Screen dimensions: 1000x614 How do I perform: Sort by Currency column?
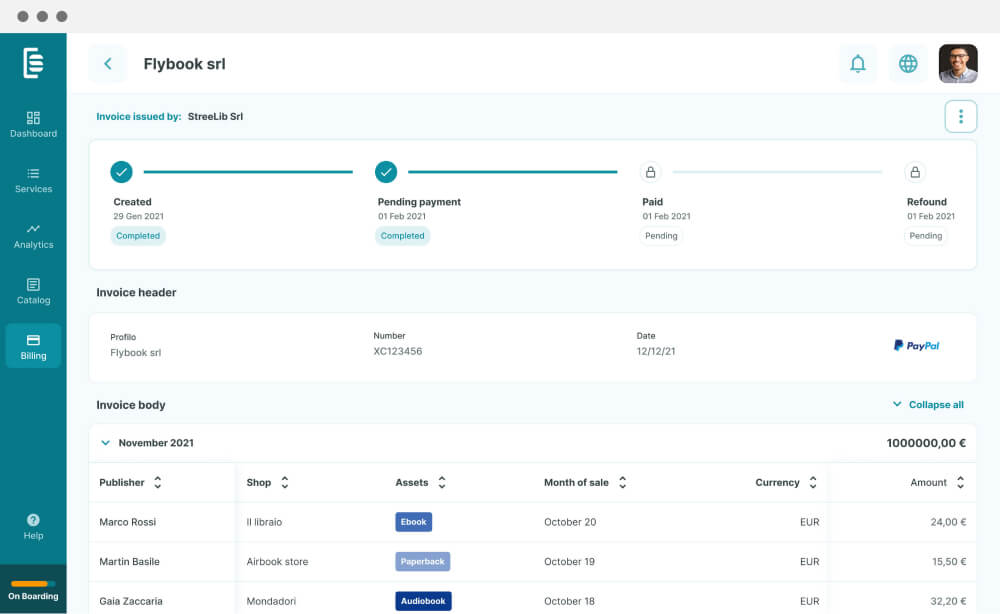click(812, 483)
